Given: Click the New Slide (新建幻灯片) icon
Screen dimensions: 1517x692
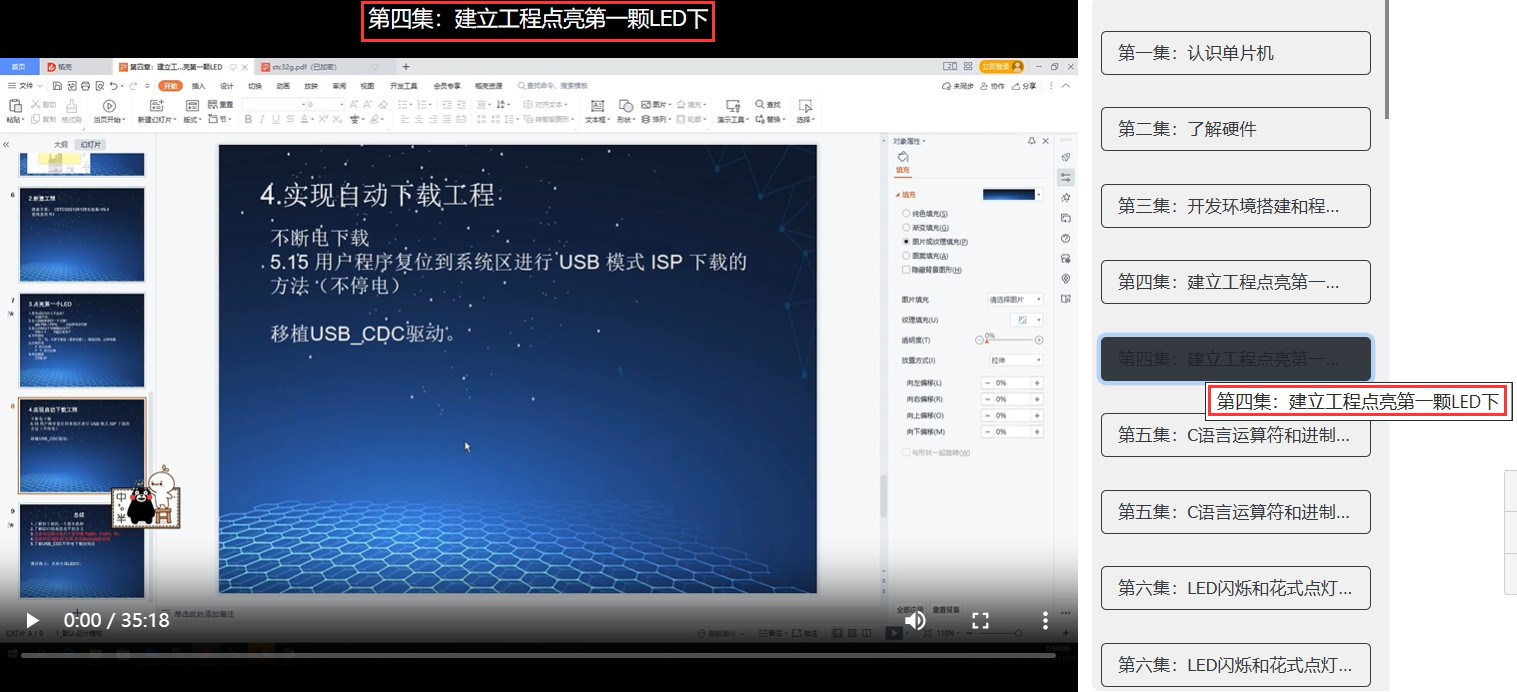Looking at the screenshot, I should pos(156,105).
